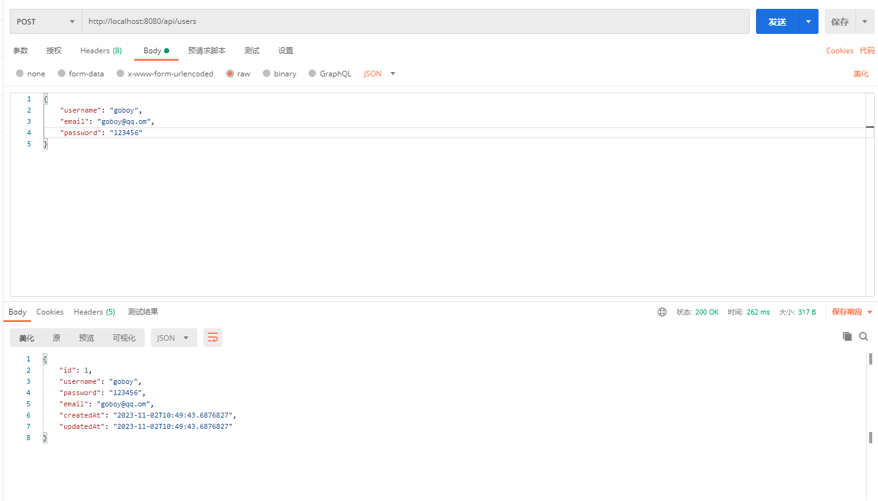Screen dimensions: 878x501
Task: Copy the response body with the copy icon
Action: click(x=847, y=336)
